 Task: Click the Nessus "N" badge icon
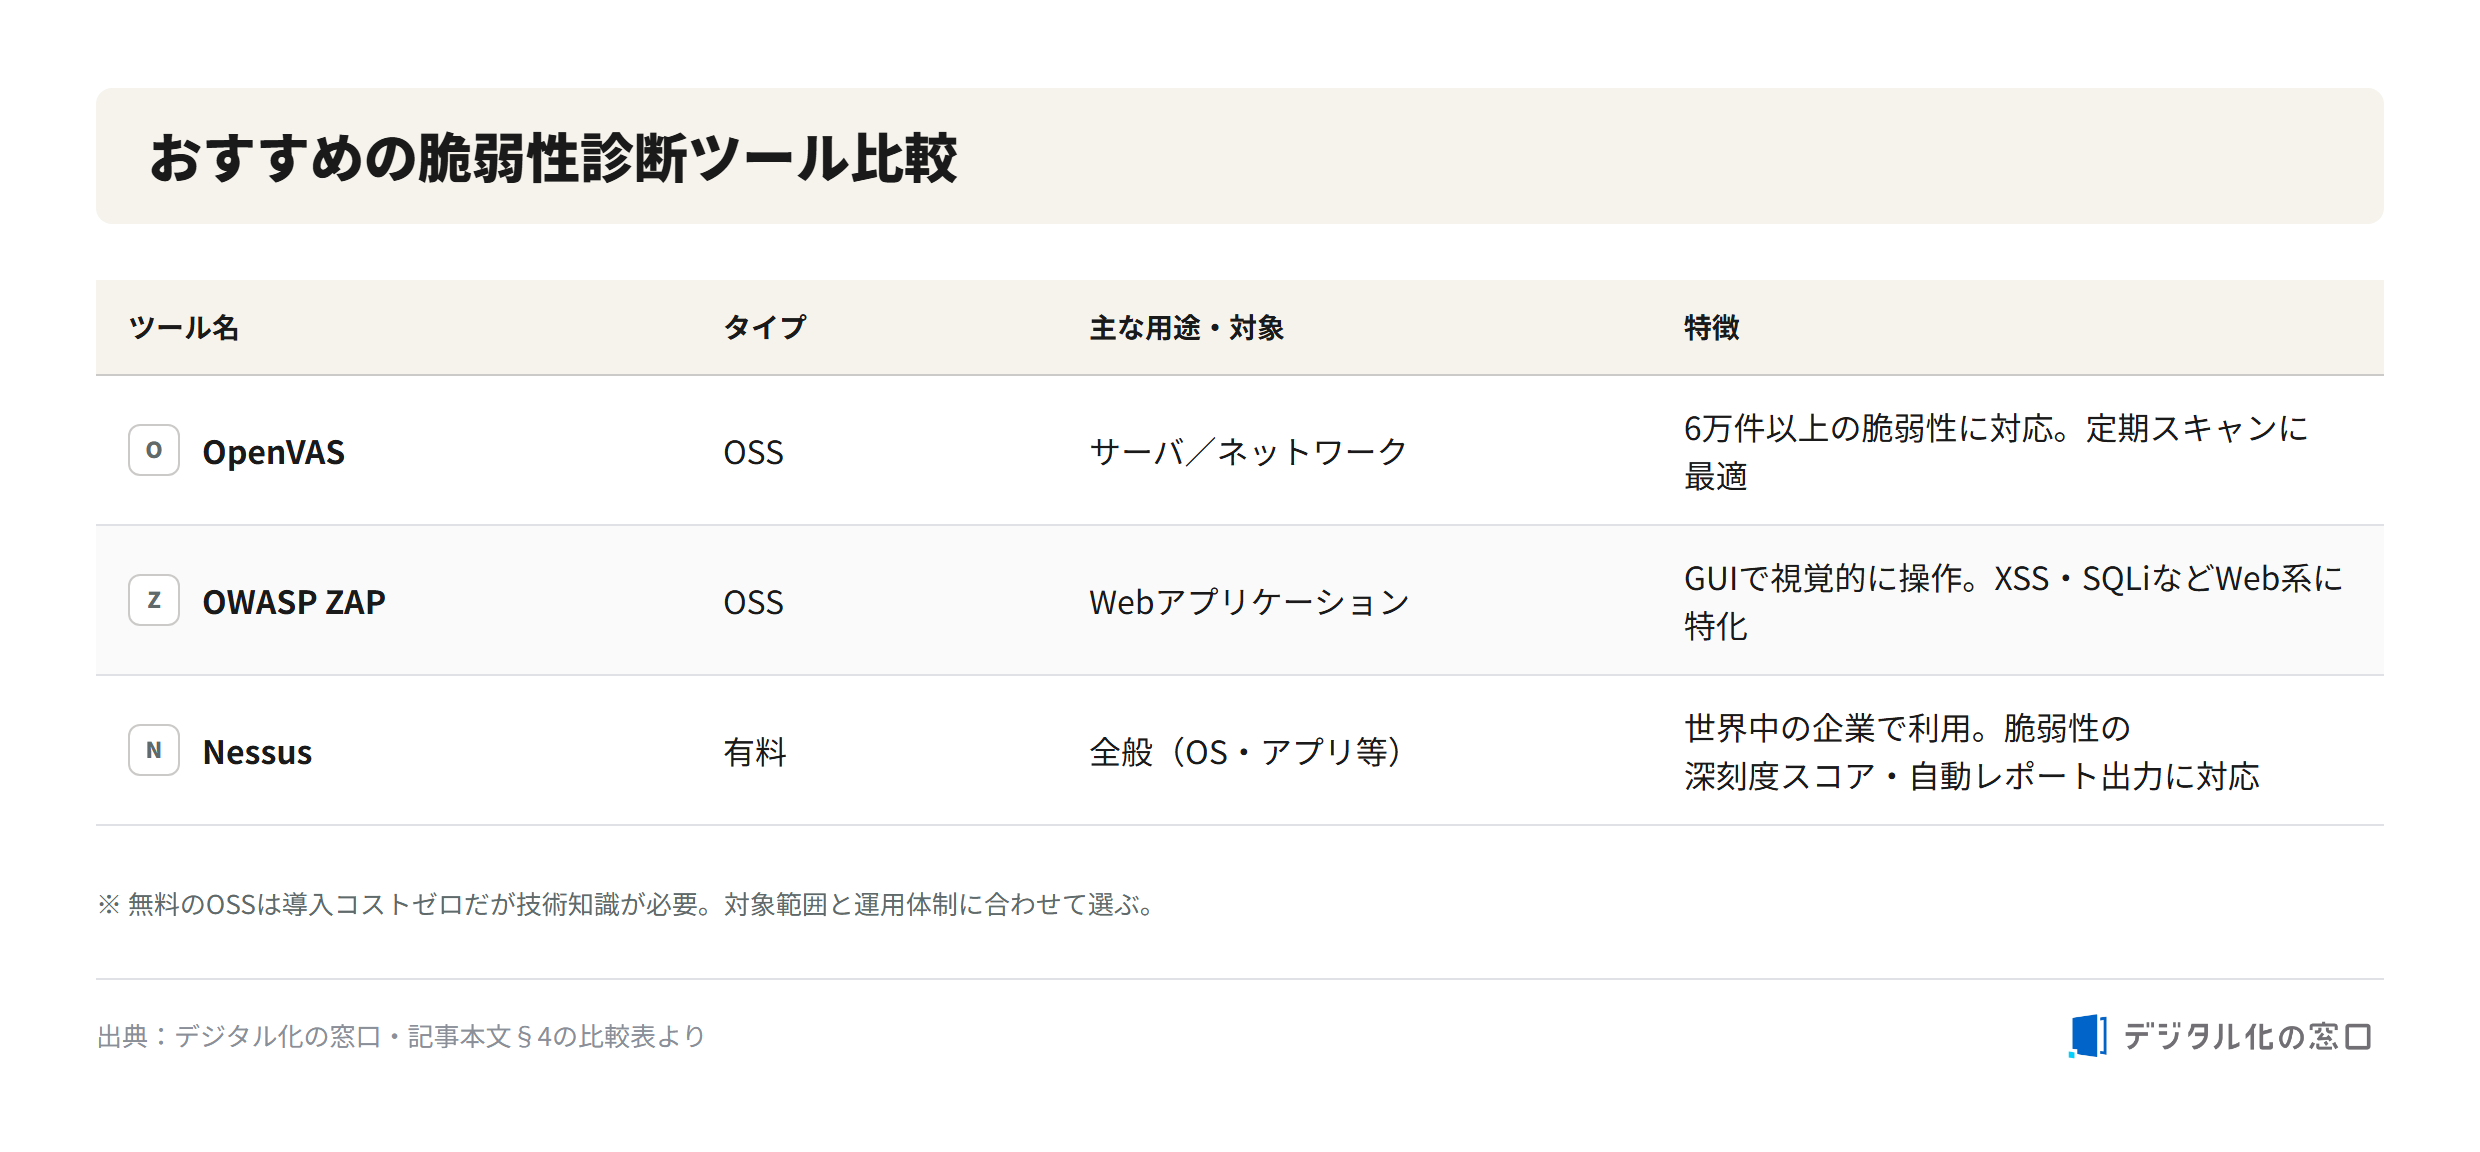[x=154, y=750]
